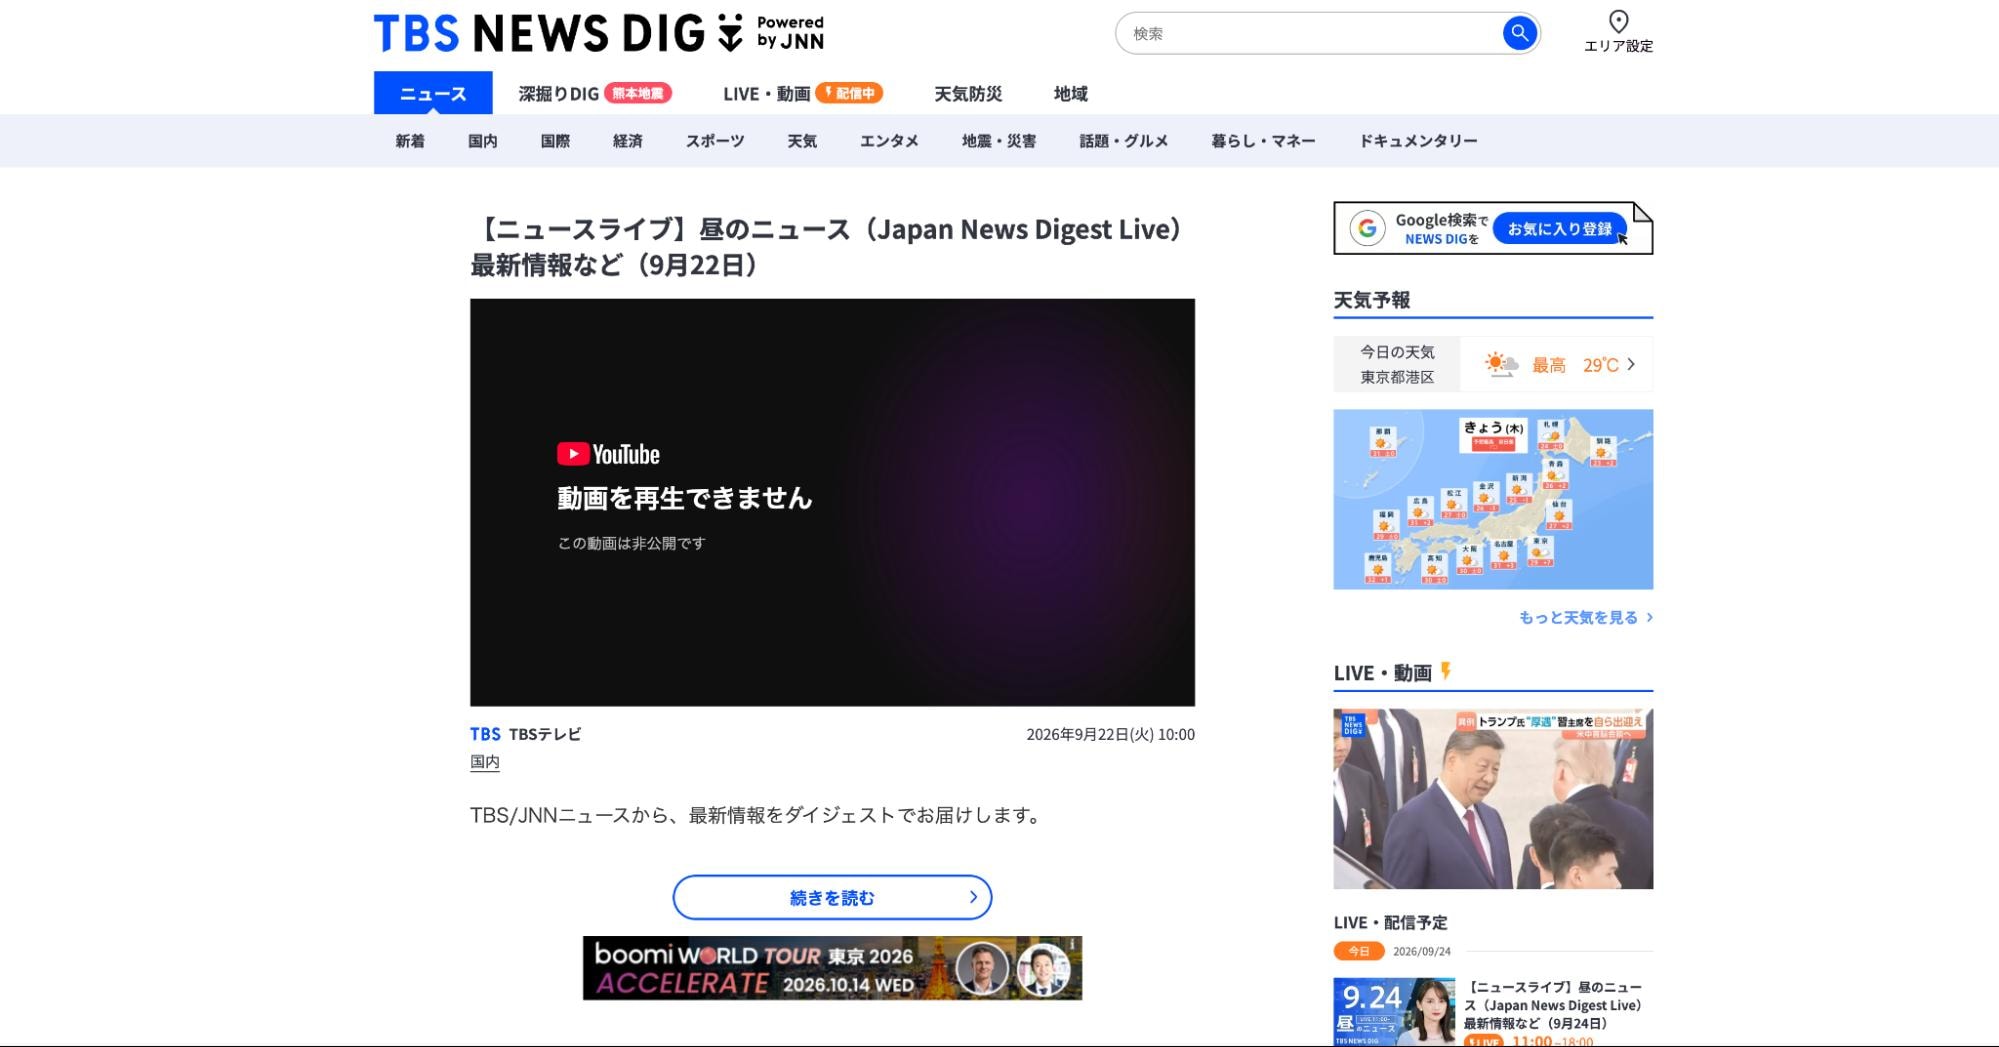Click the Google G icon in banner

click(x=1367, y=229)
